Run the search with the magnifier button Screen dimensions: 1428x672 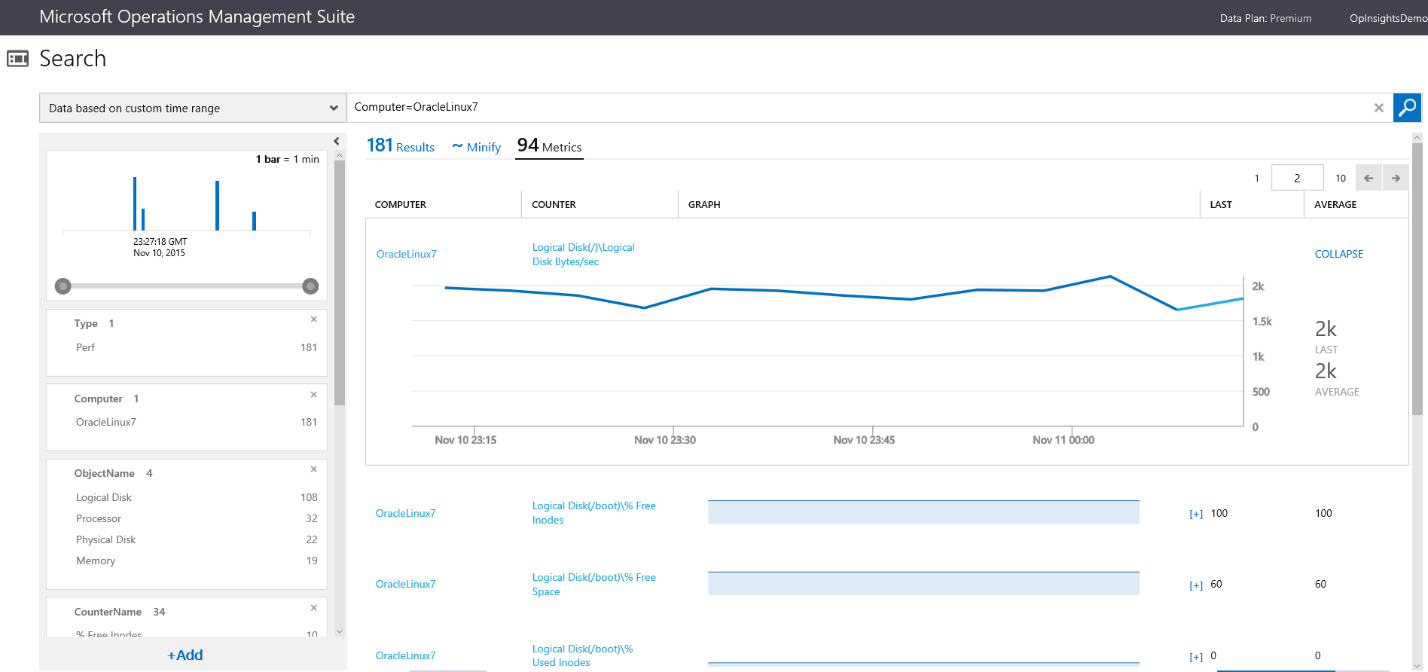click(1407, 107)
